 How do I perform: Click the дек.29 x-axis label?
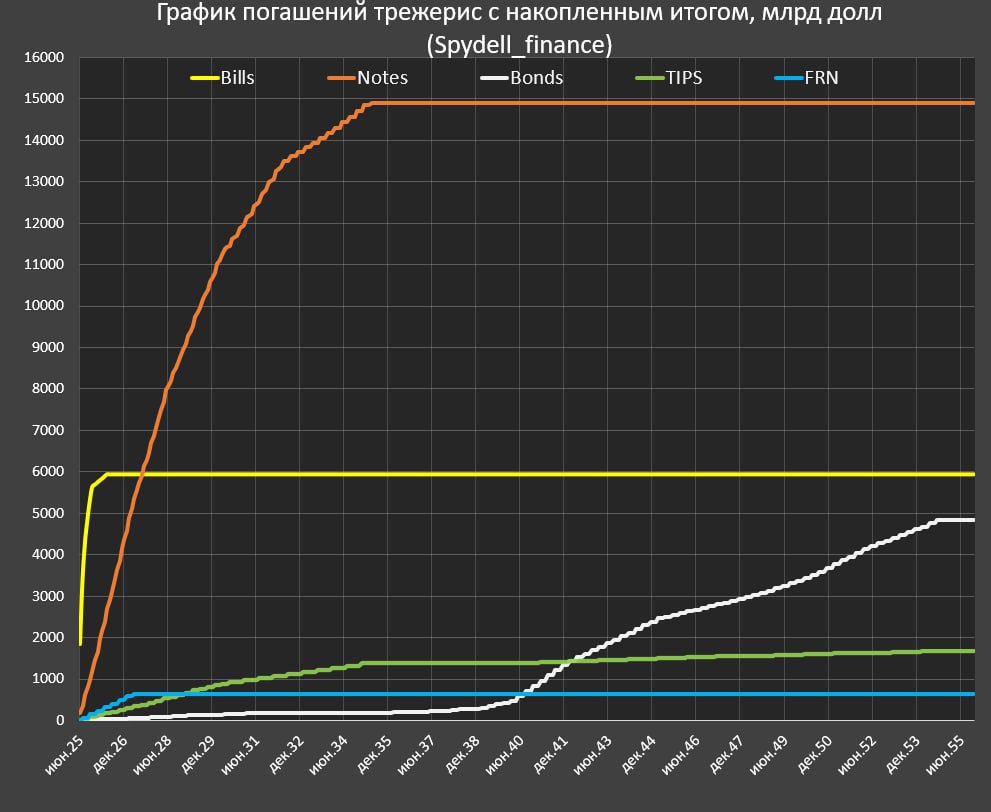click(197, 754)
